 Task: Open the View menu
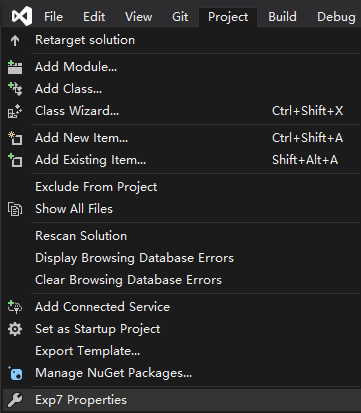139,17
